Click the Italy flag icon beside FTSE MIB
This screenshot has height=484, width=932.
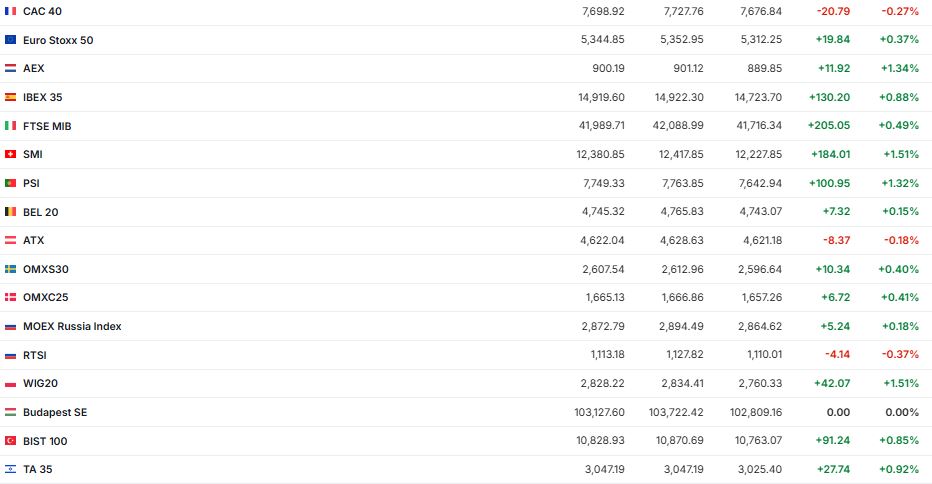click(x=10, y=126)
